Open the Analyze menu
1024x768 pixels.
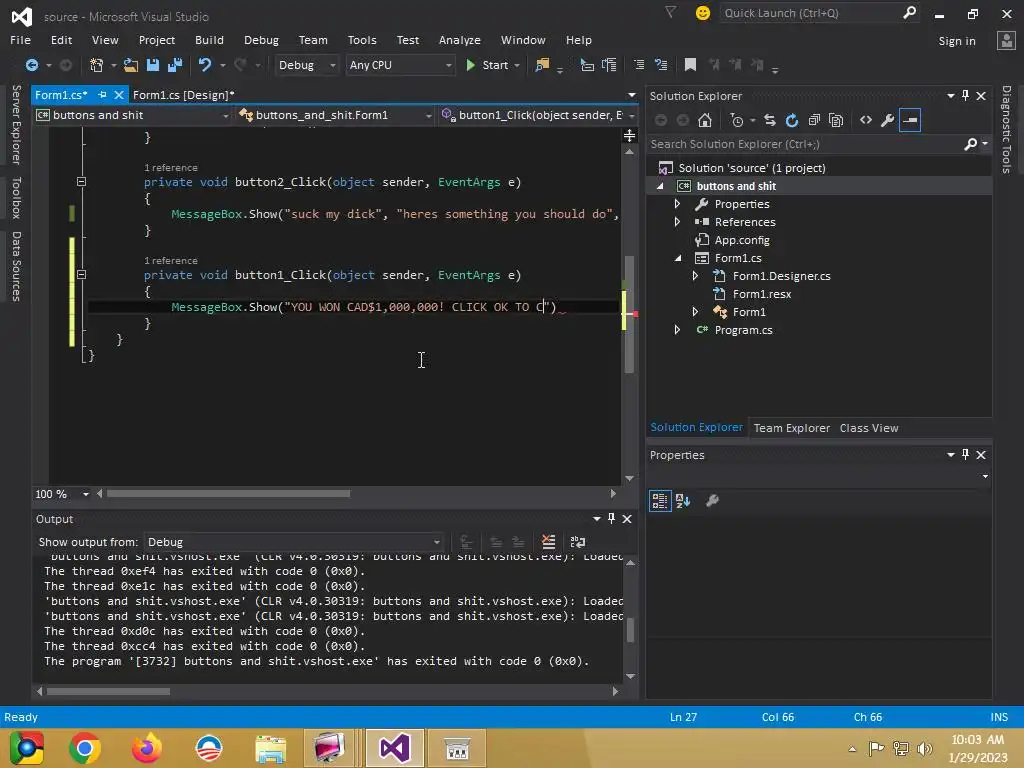(460, 40)
